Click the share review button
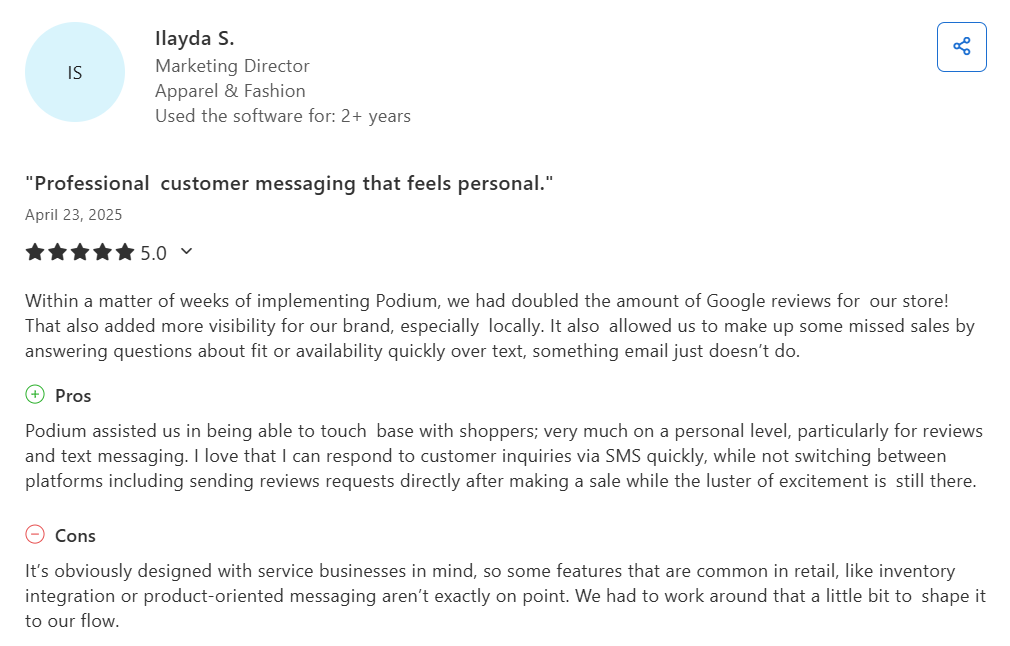 click(961, 47)
